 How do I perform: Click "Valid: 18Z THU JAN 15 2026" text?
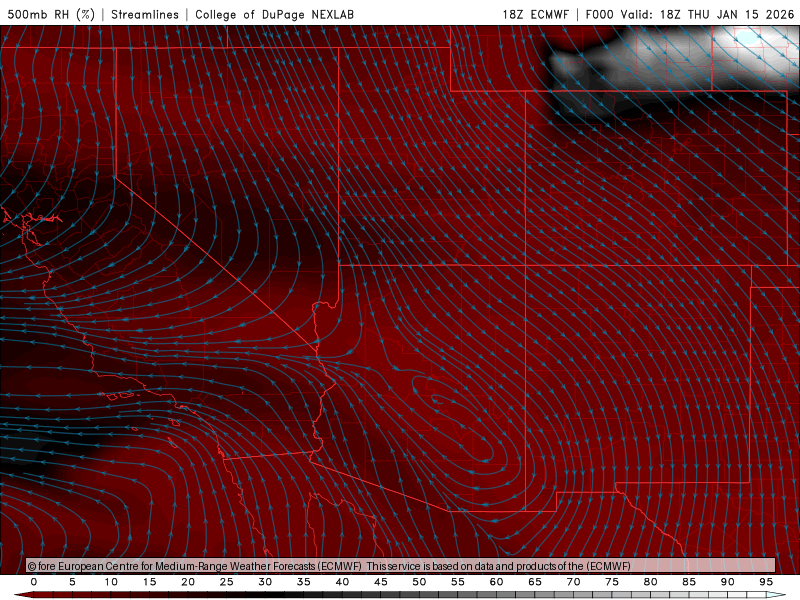tap(707, 14)
